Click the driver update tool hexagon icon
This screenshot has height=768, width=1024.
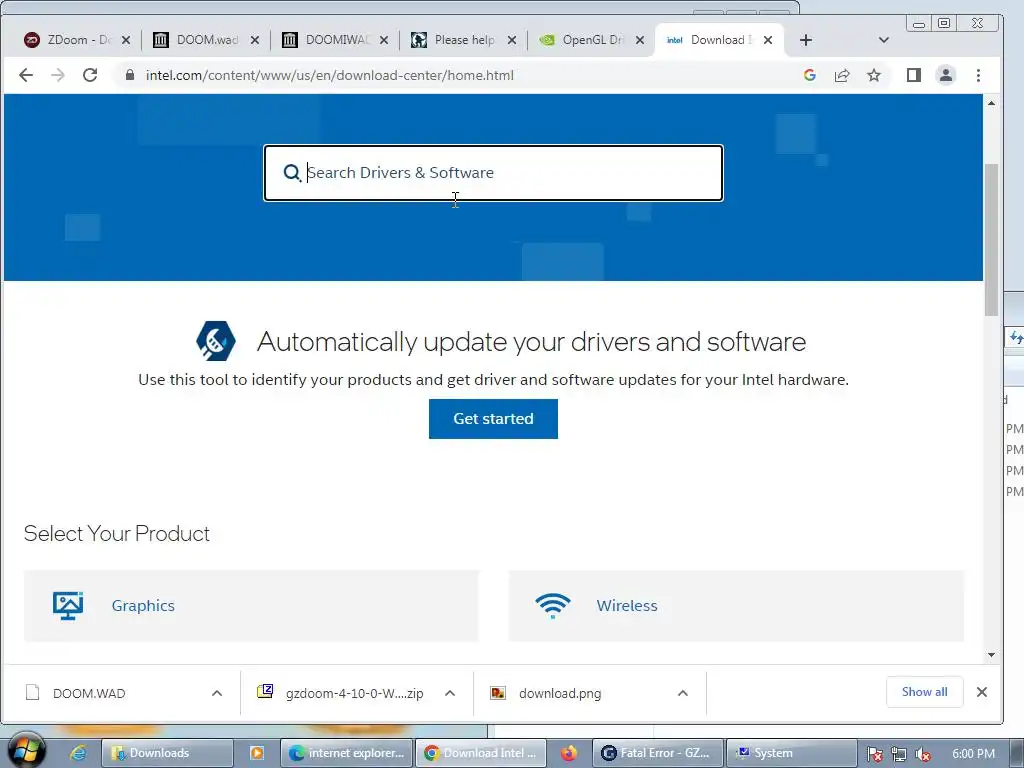coord(216,341)
